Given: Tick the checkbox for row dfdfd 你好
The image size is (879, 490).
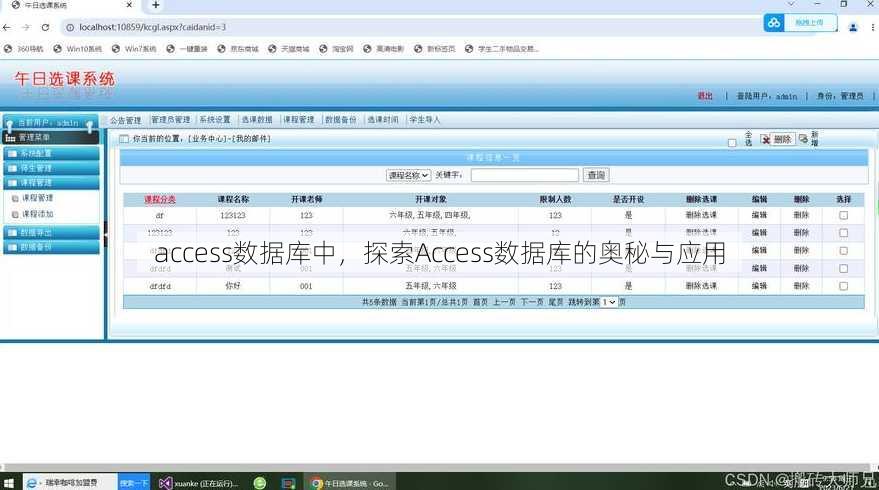Looking at the screenshot, I should click(x=843, y=286).
